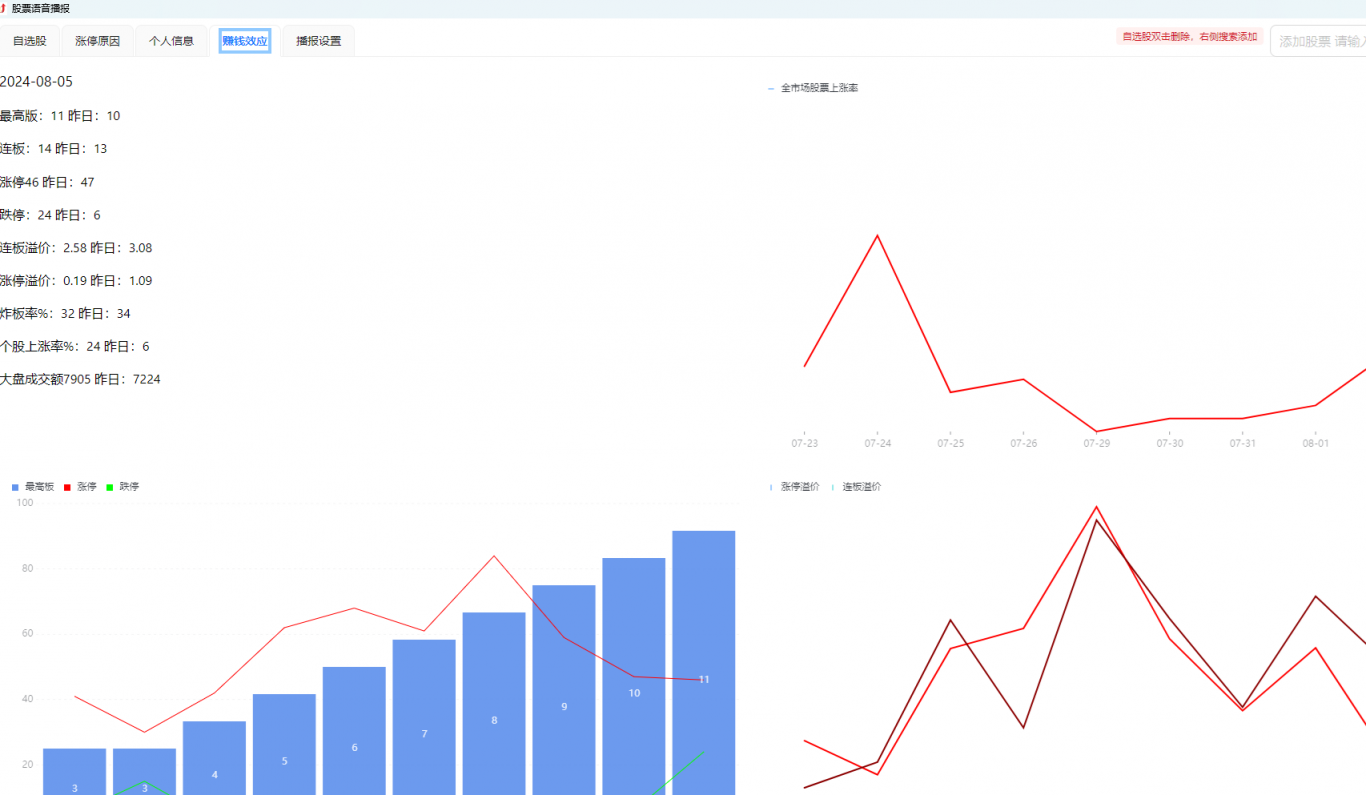Screen dimensions: 1366x795
Task: Toggle the 全市场股票上涨率 legend series
Action: 812,88
